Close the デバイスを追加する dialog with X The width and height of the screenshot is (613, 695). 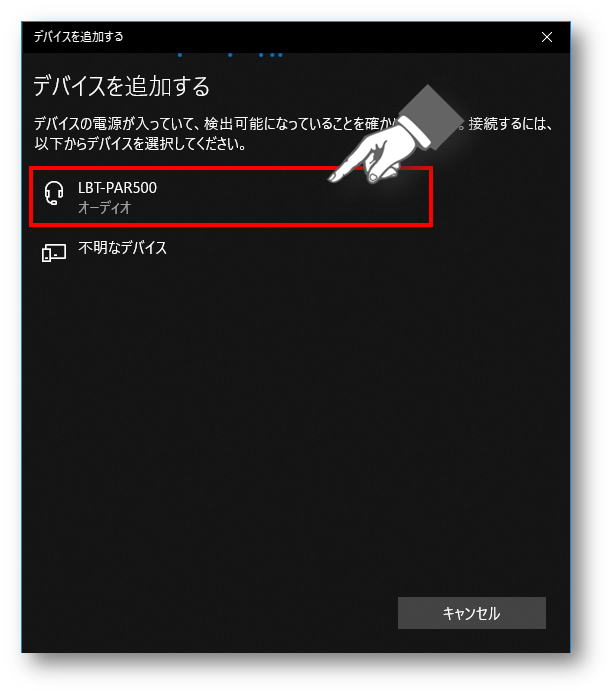547,37
